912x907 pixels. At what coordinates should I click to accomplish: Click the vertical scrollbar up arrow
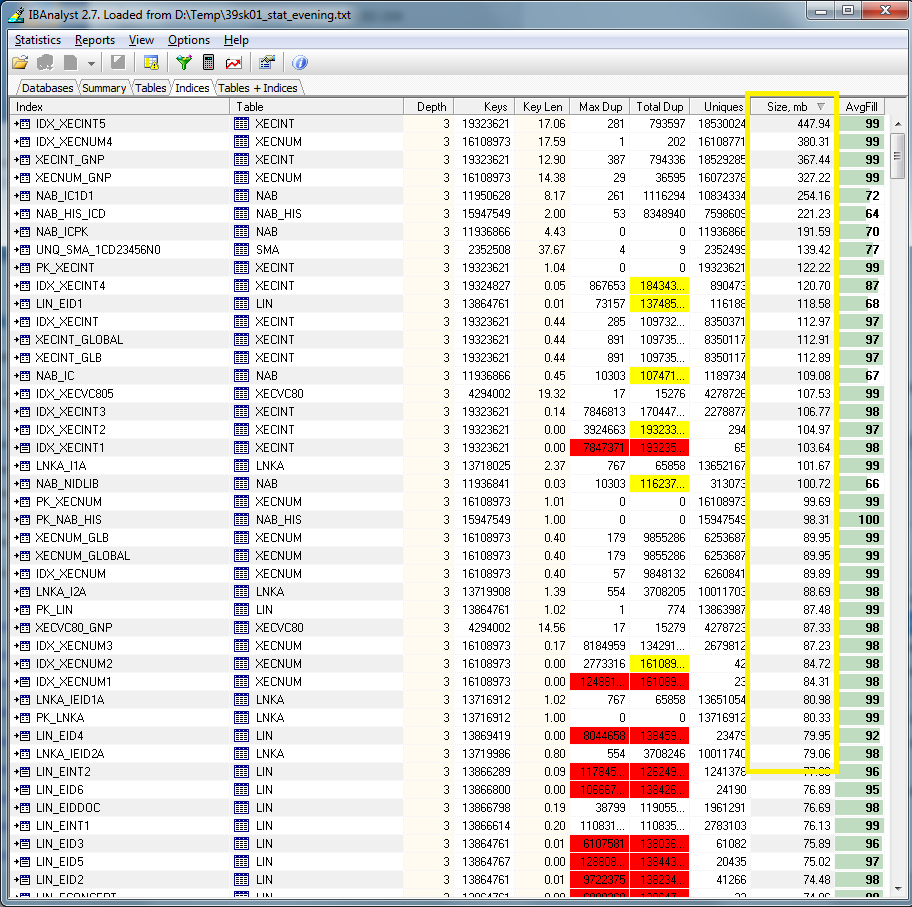[x=897, y=124]
